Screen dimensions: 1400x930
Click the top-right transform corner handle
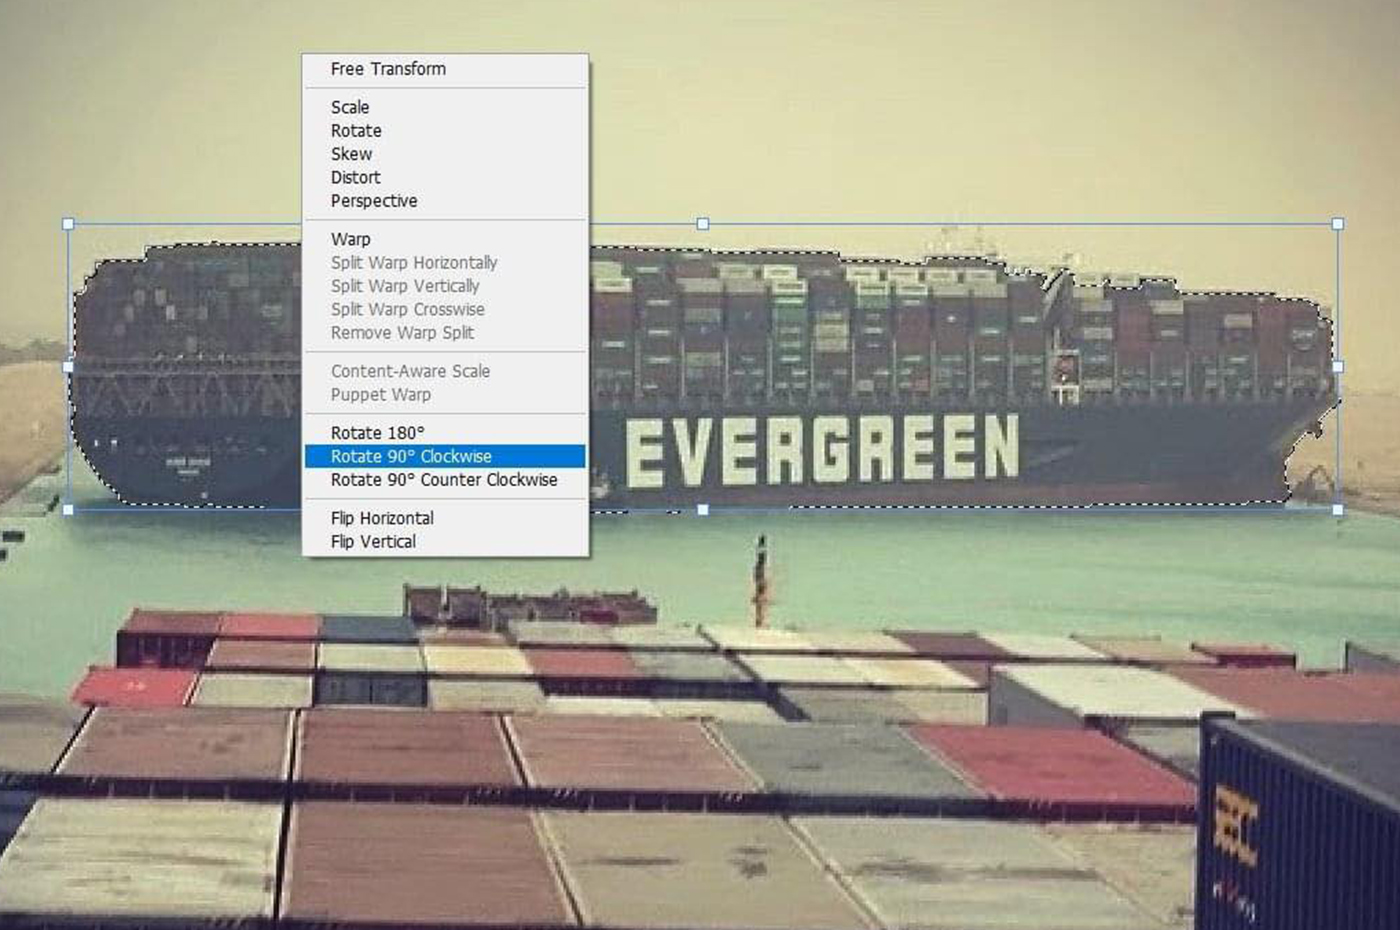pos(1338,224)
